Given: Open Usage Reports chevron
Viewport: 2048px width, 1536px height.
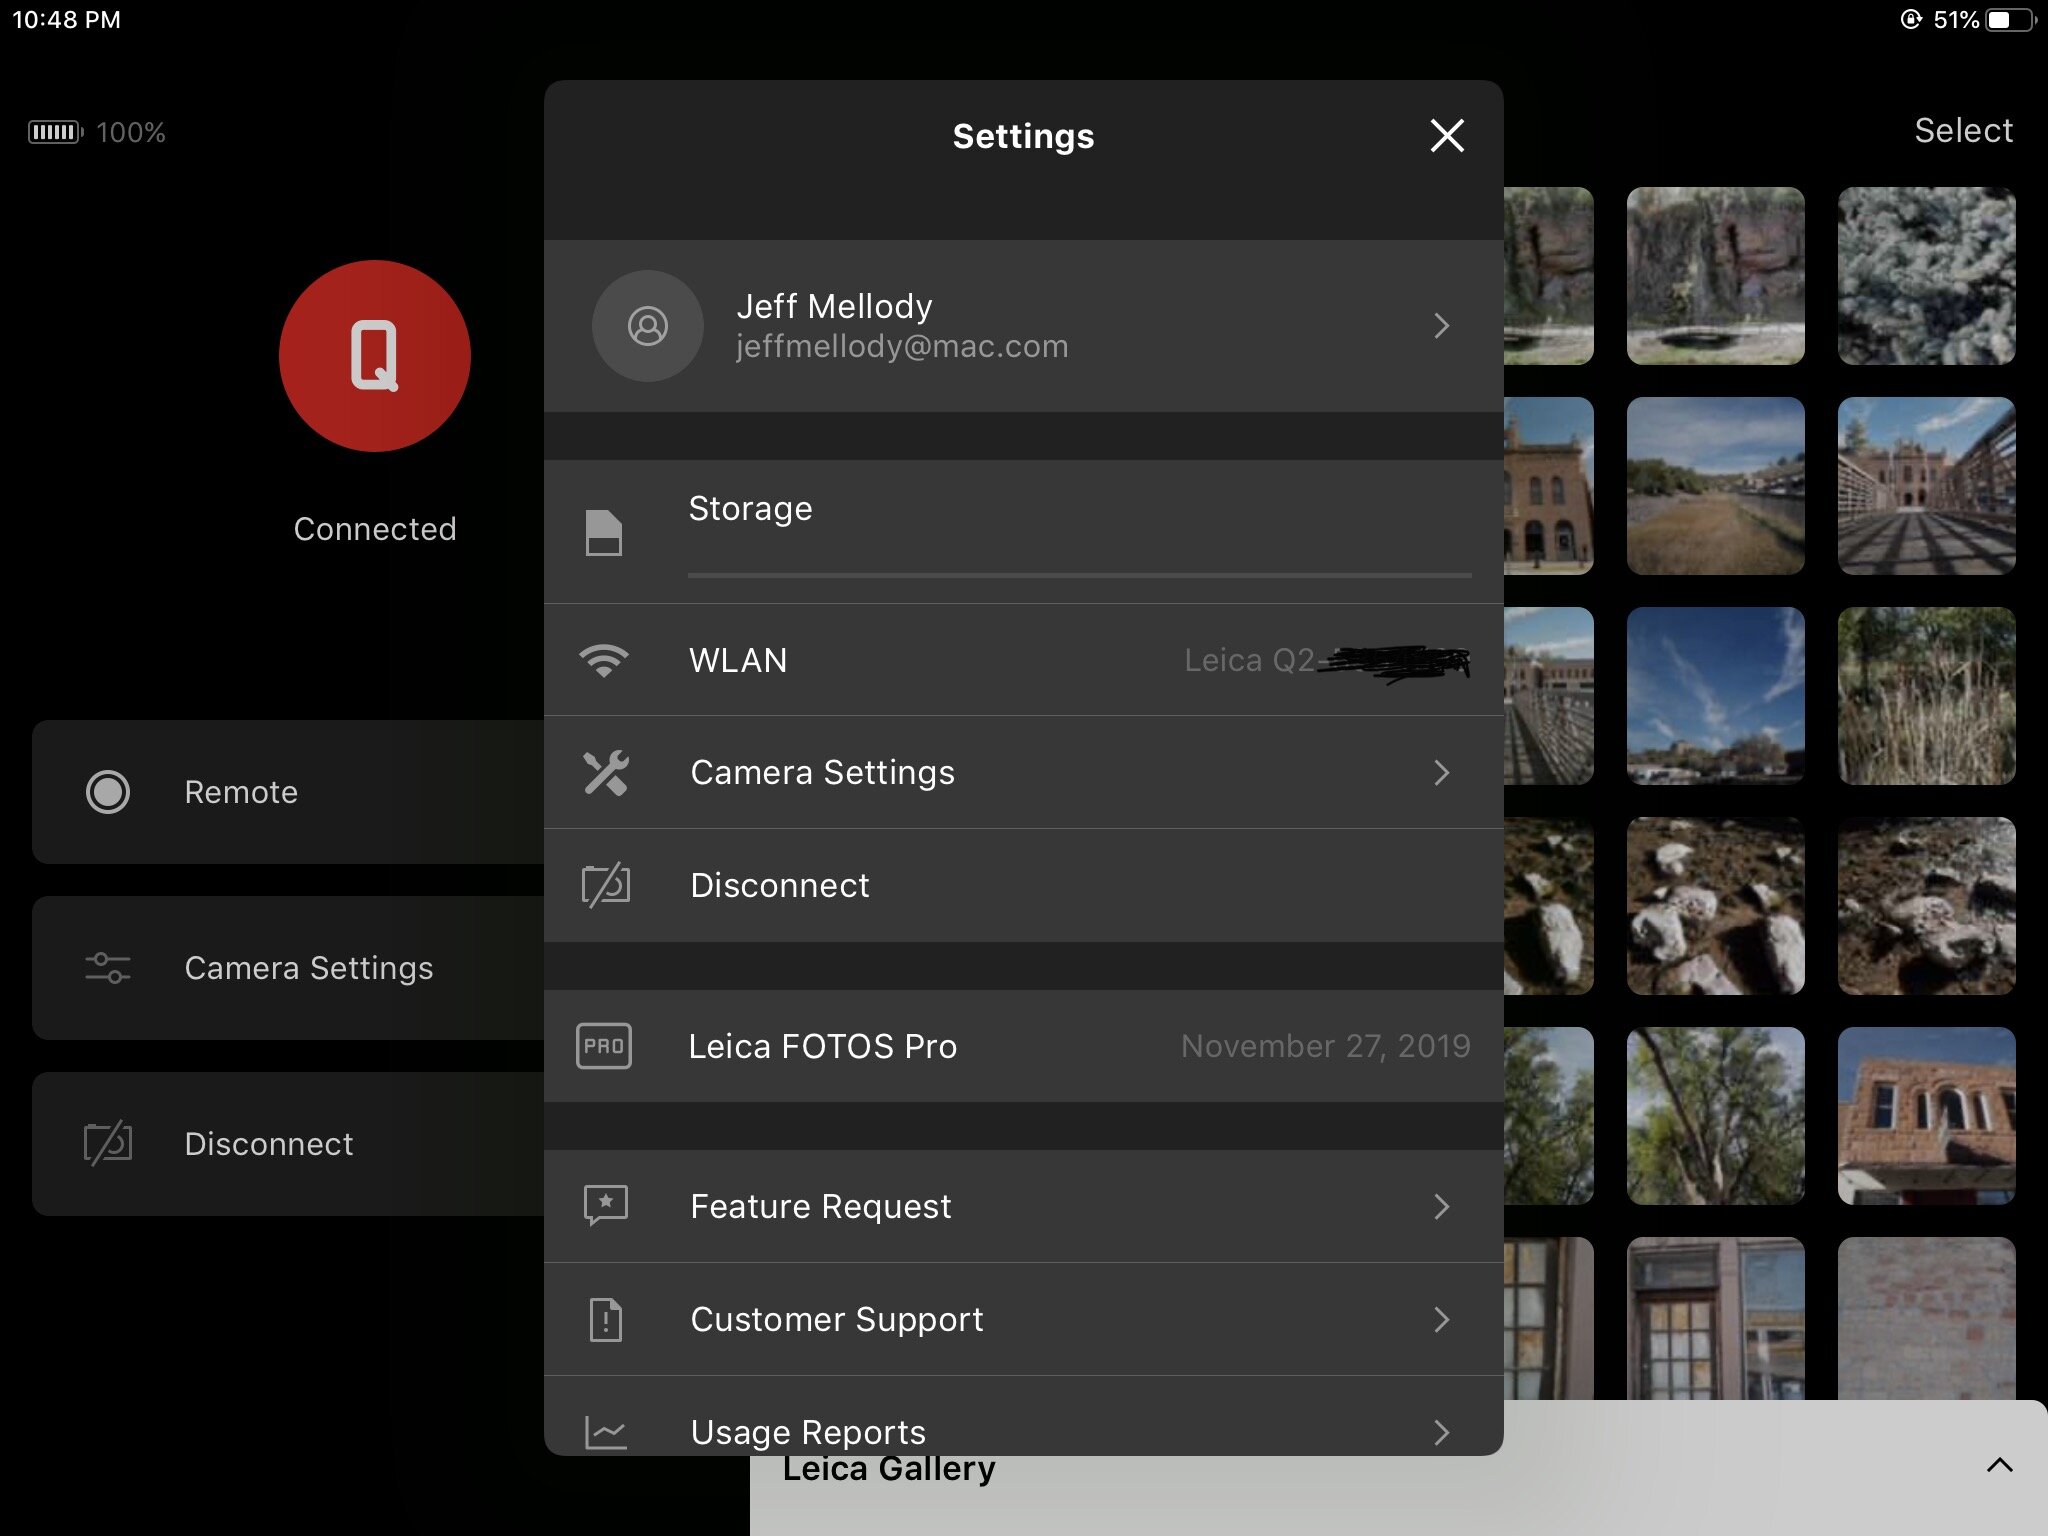Looking at the screenshot, I should click(1441, 1433).
